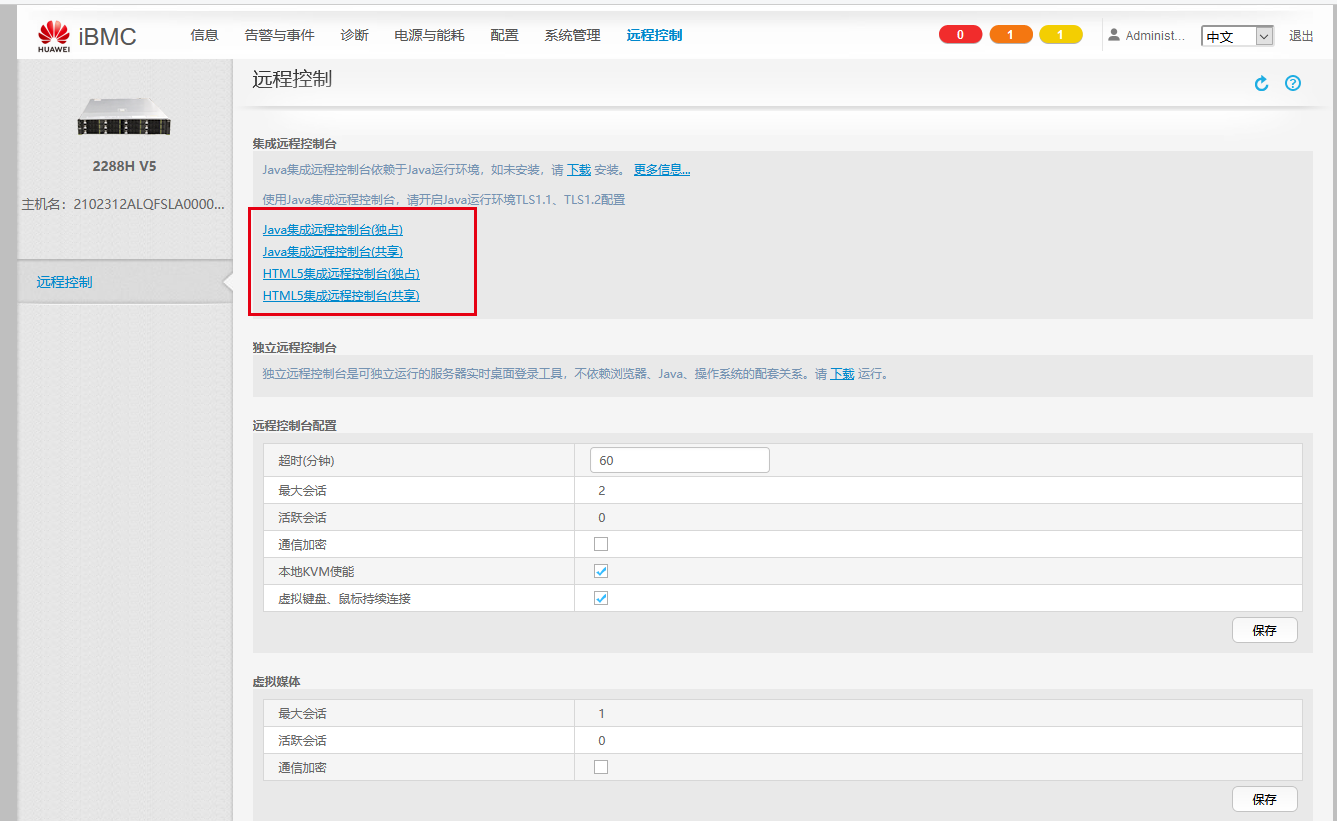Open HTML5集成远程控制台(共享)

tap(340, 295)
